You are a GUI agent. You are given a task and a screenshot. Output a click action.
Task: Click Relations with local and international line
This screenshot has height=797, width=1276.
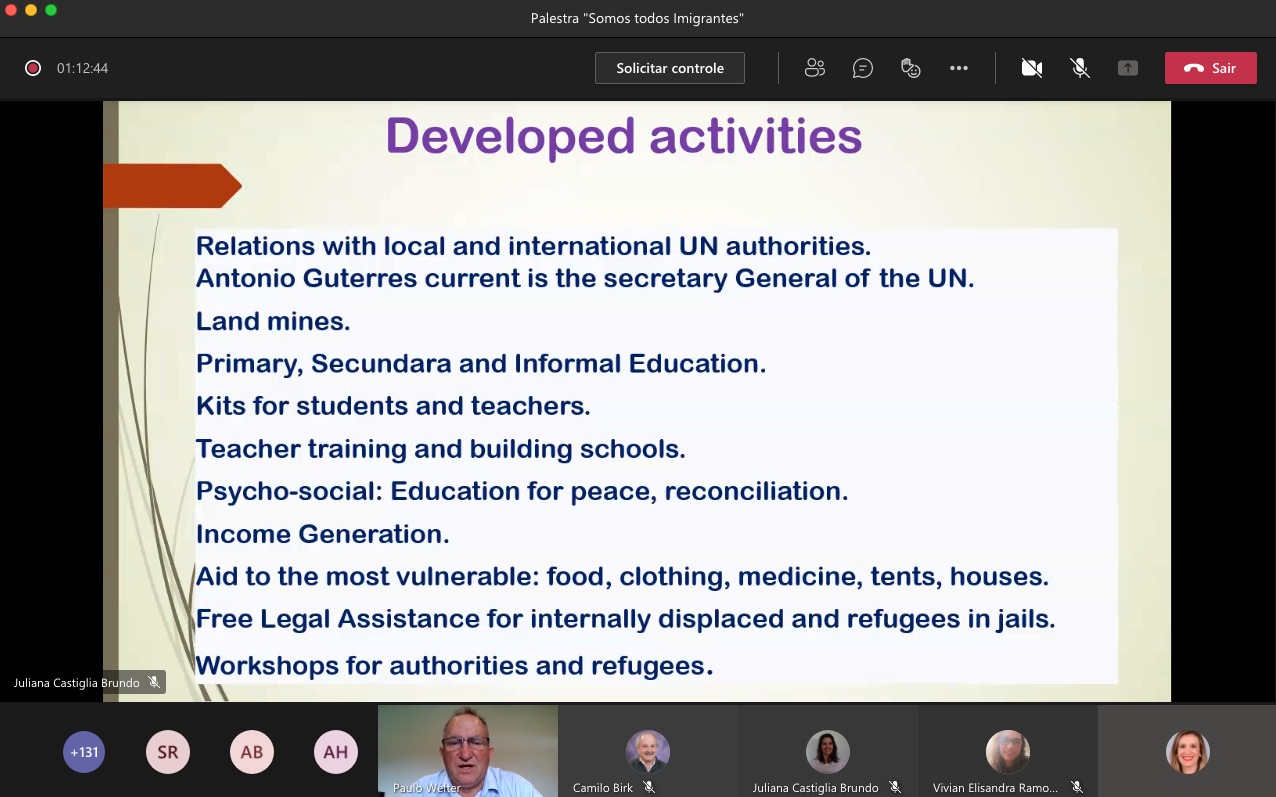point(533,246)
